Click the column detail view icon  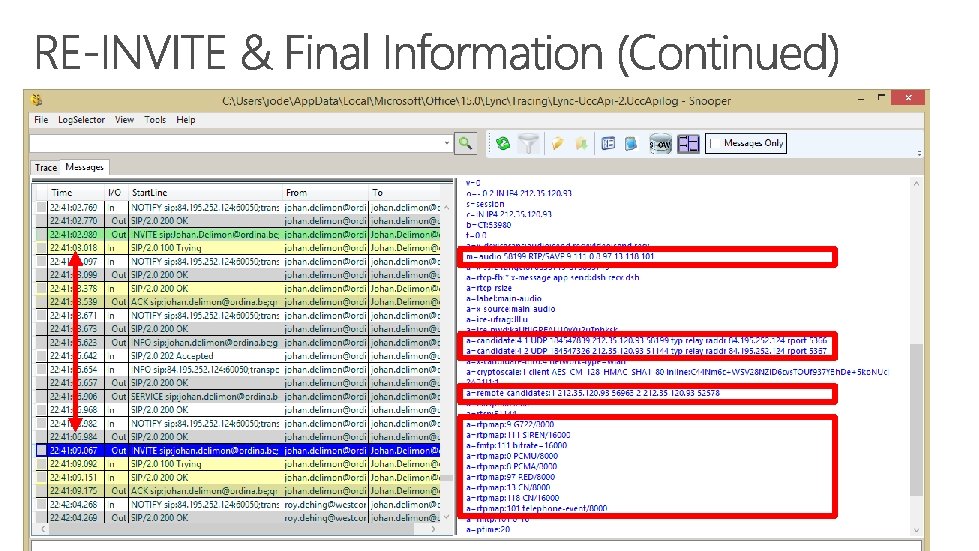click(x=608, y=144)
